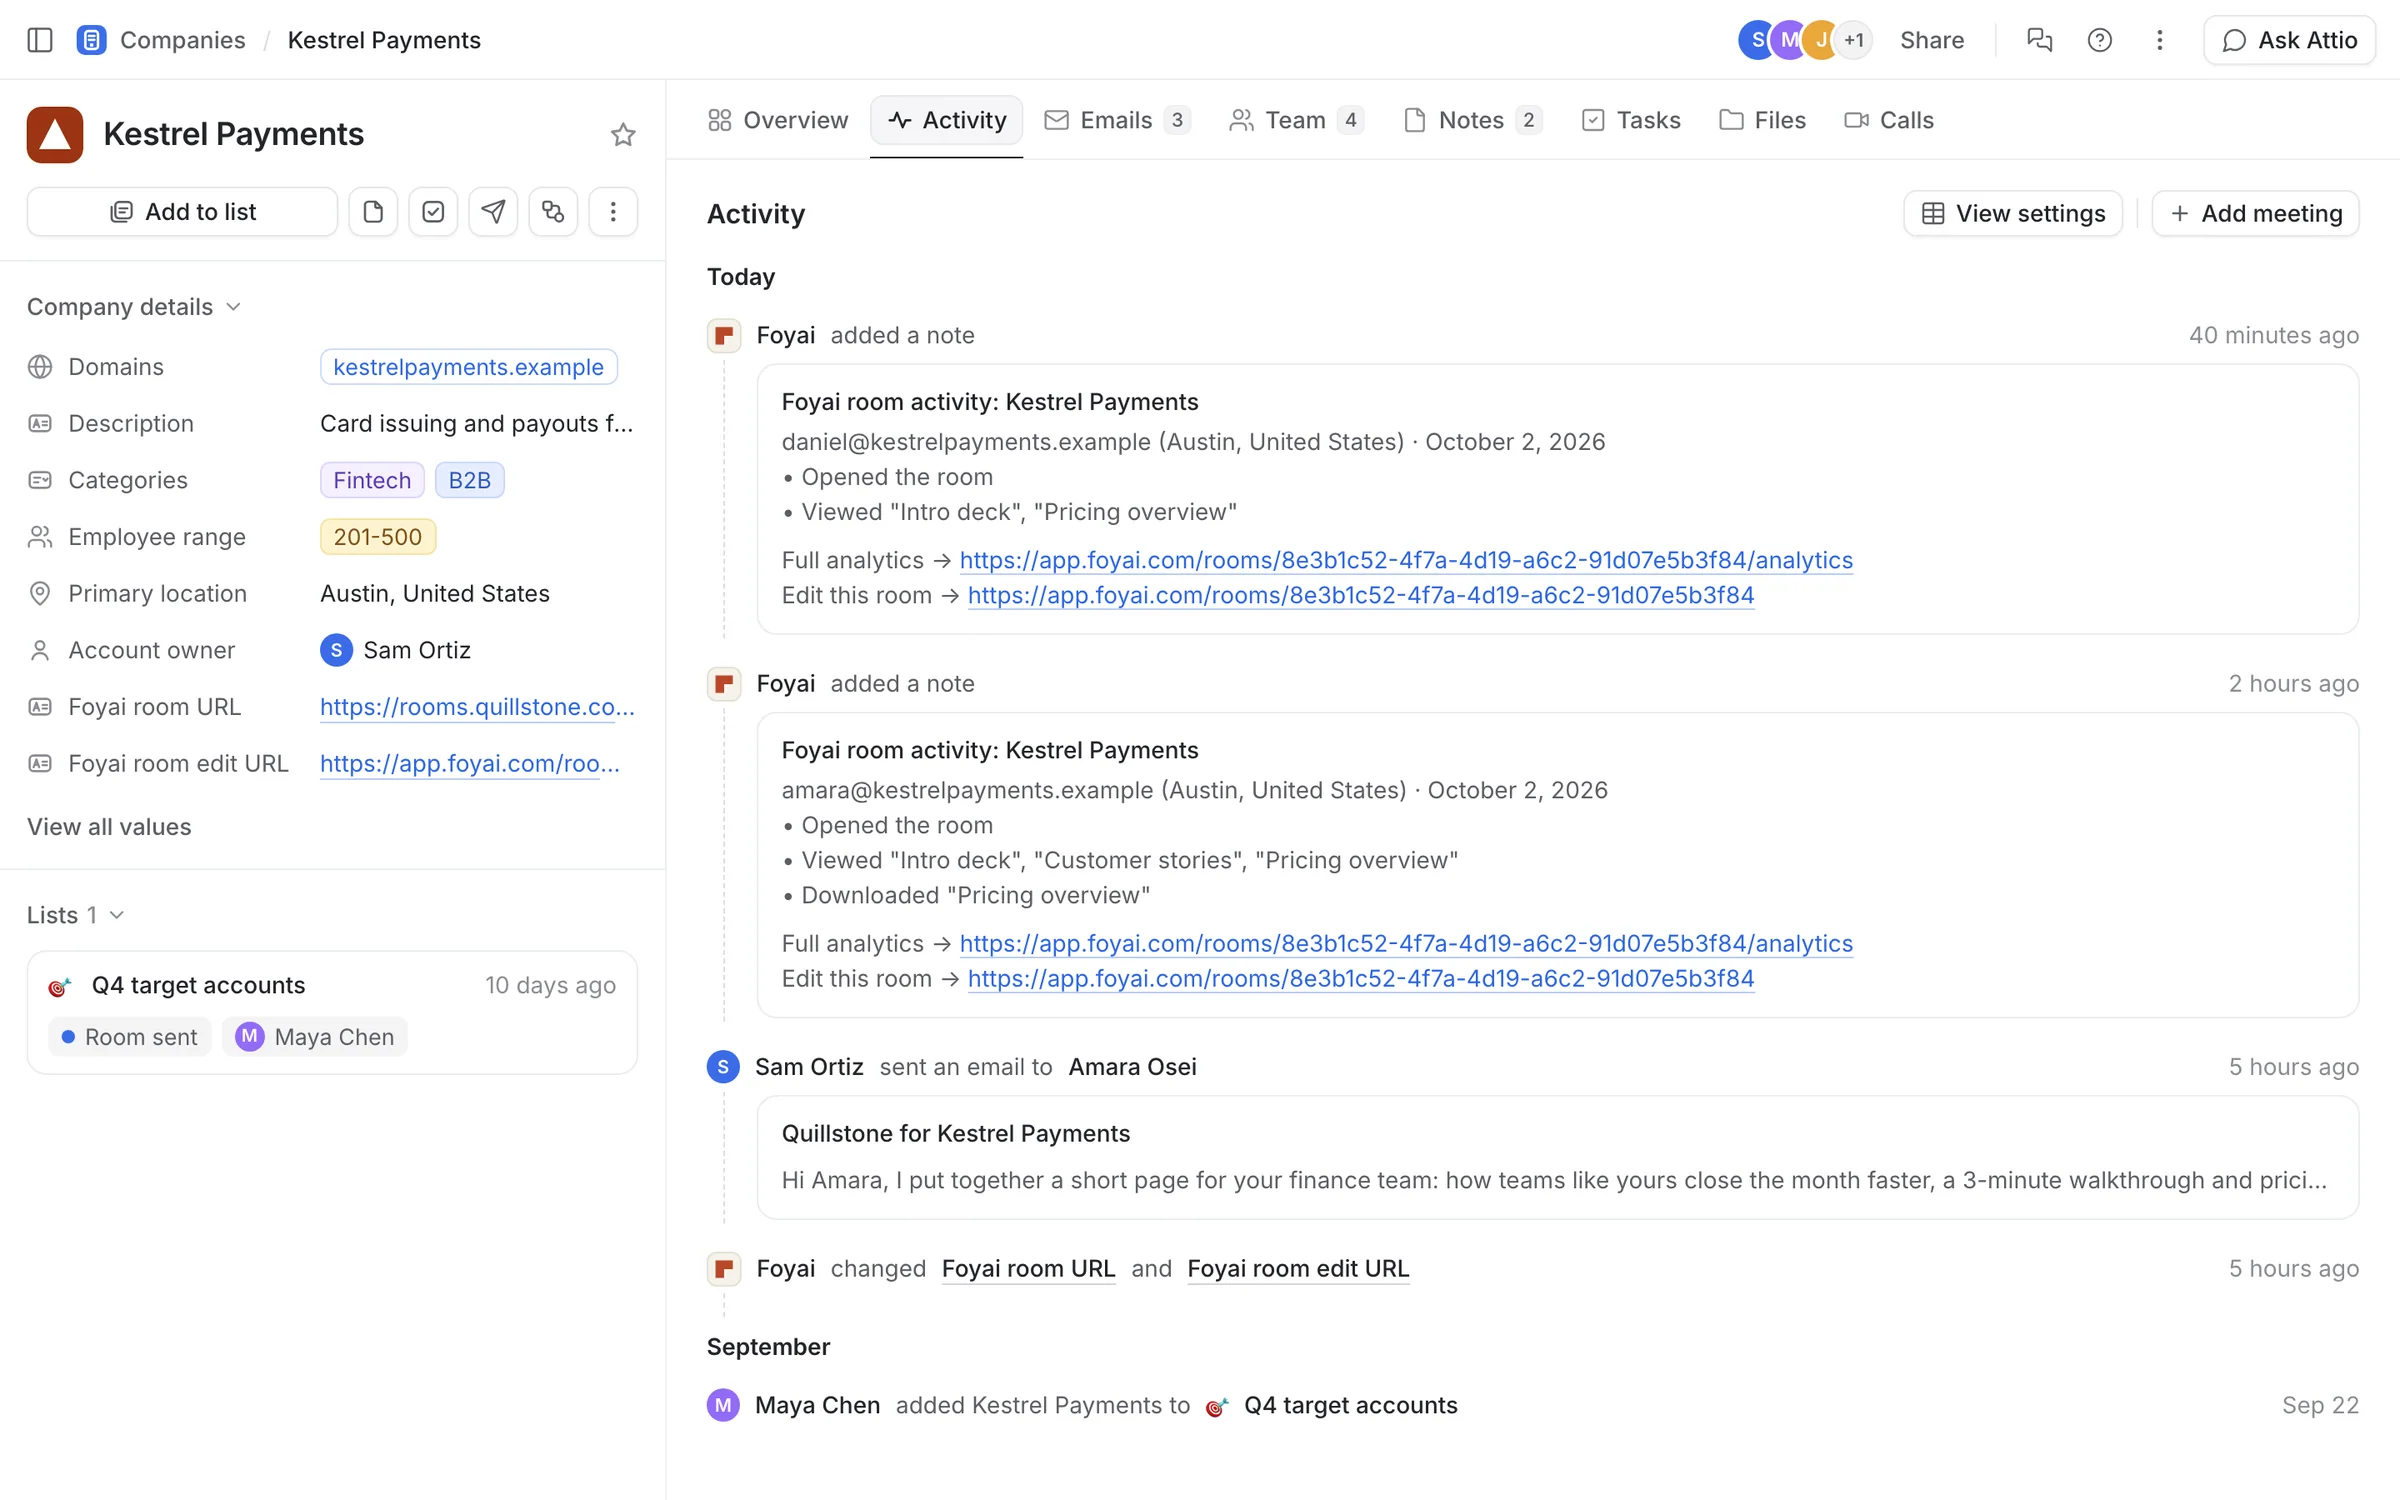Open Full analytics link in Daniel's note
The image size is (2400, 1500).
(1406, 560)
